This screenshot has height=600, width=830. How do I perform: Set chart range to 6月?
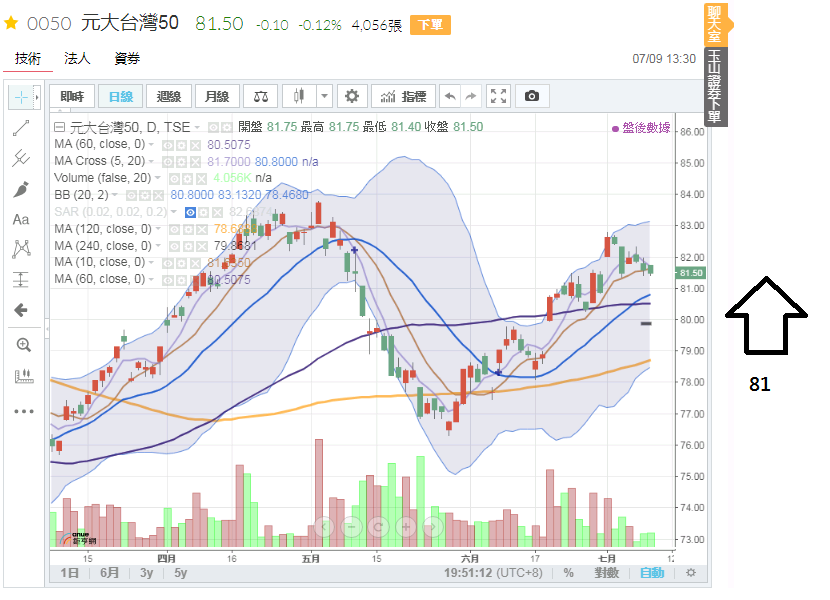click(x=109, y=573)
